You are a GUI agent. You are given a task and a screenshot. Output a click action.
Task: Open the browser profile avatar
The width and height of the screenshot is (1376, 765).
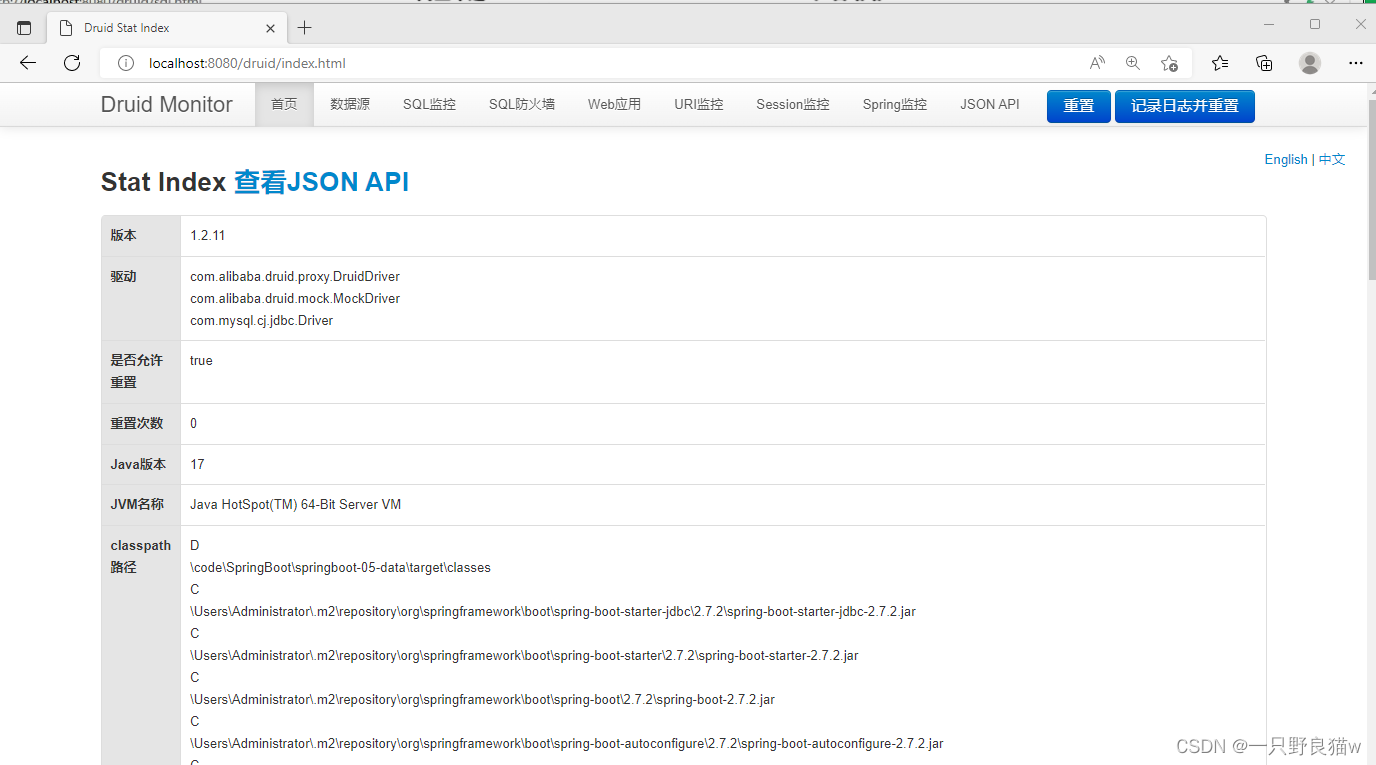pyautogui.click(x=1310, y=63)
